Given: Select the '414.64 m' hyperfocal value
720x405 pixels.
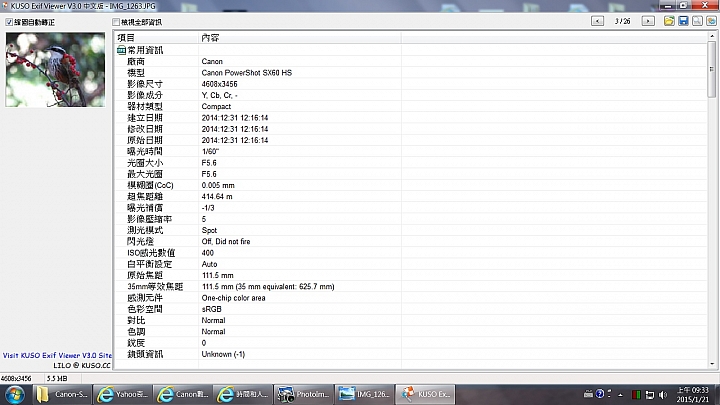Looking at the screenshot, I should (x=217, y=197).
